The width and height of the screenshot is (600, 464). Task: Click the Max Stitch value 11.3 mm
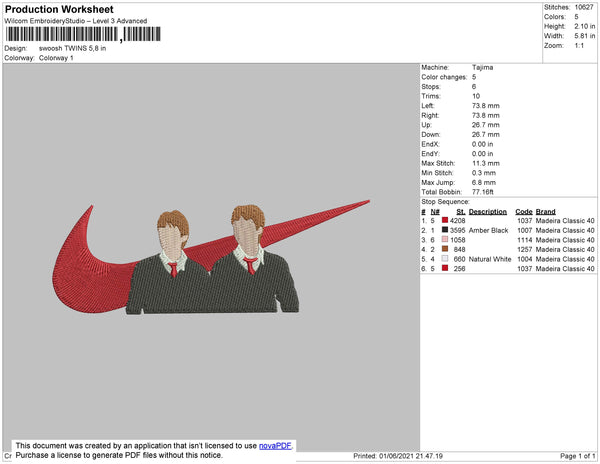click(x=486, y=163)
